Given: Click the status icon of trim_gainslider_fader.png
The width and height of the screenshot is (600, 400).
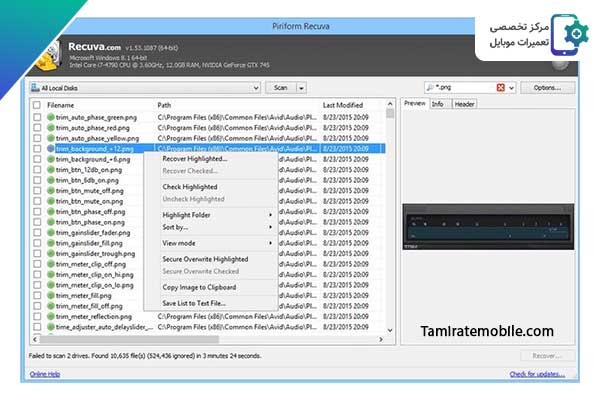Looking at the screenshot, I should (x=51, y=232).
